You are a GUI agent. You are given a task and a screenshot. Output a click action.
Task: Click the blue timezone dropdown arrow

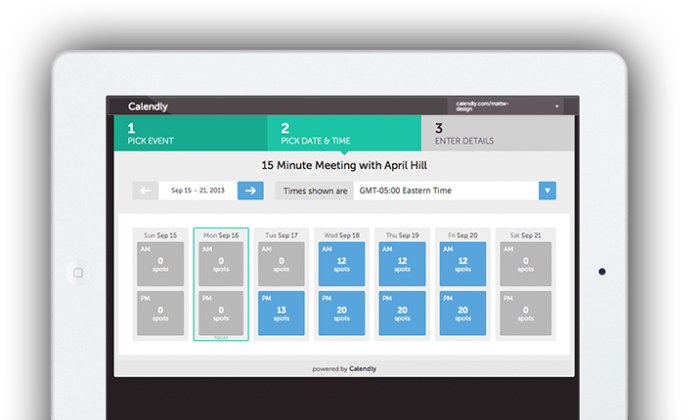tap(547, 191)
